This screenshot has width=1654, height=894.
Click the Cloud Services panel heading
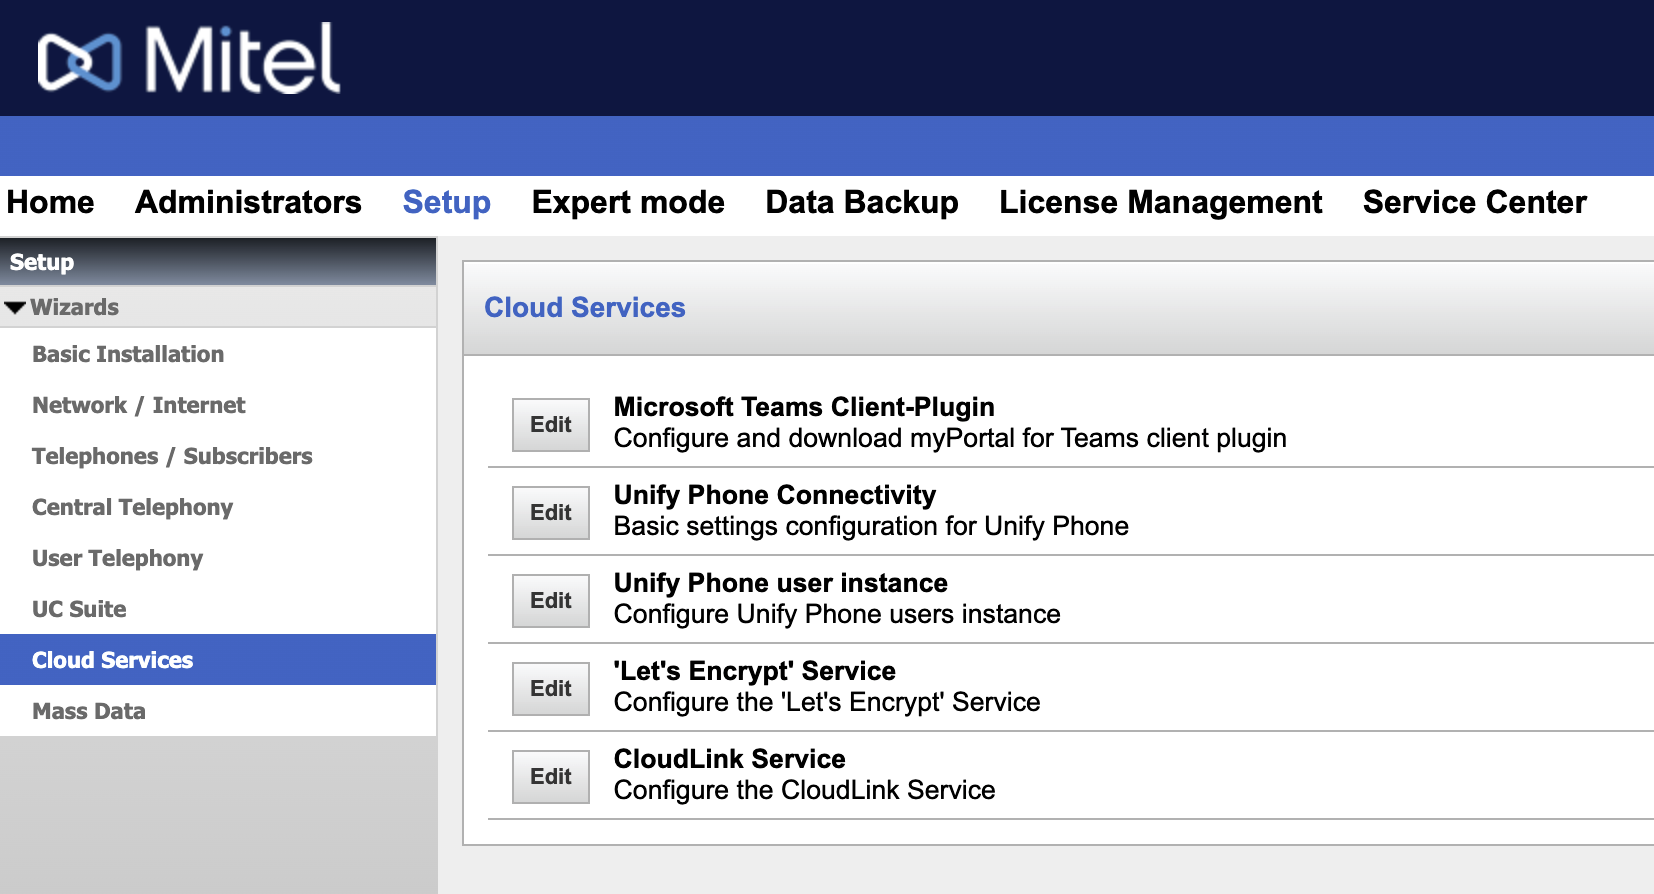[x=585, y=308]
